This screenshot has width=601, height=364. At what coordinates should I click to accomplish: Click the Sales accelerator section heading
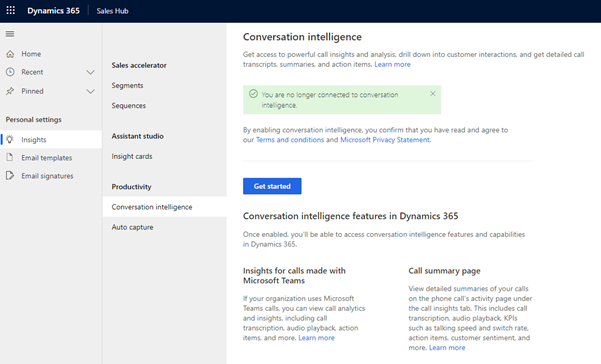pos(139,66)
